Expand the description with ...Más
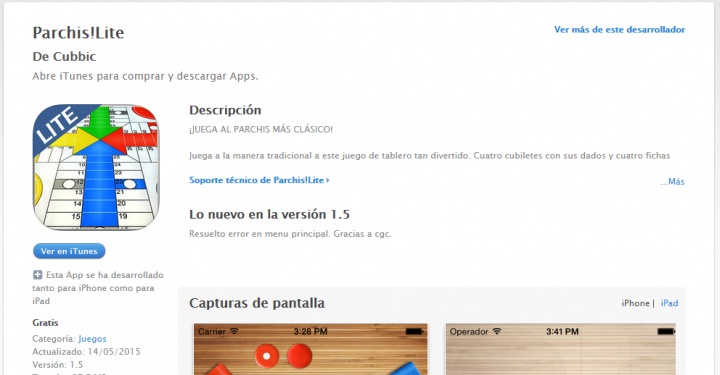This screenshot has height=375, width=720. (x=672, y=182)
